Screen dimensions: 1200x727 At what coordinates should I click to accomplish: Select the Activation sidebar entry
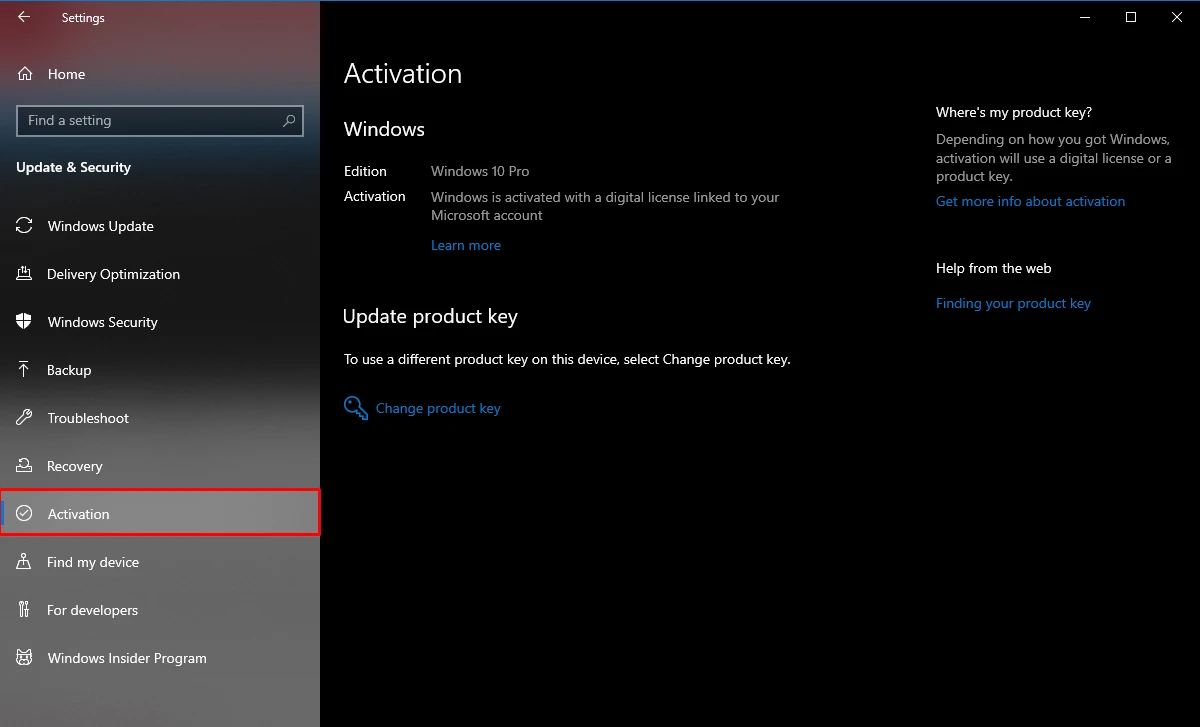(x=160, y=513)
